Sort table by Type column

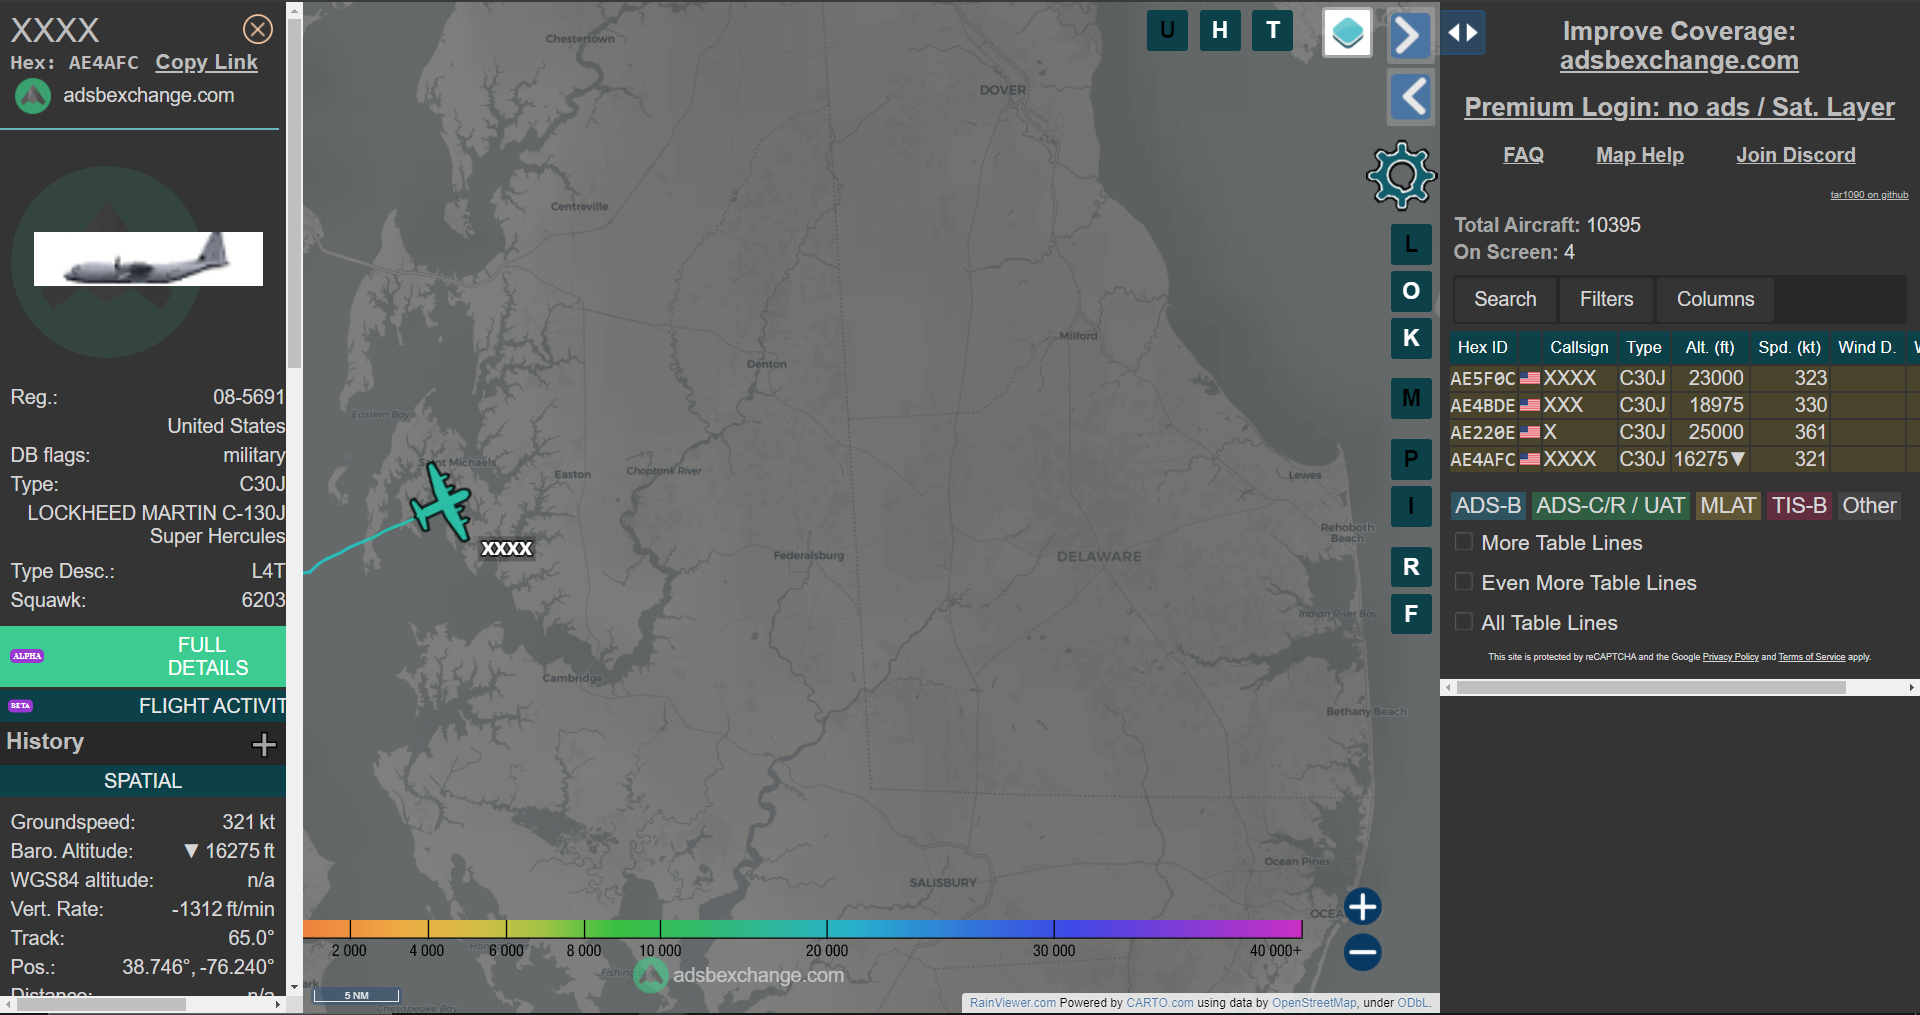(x=1643, y=347)
